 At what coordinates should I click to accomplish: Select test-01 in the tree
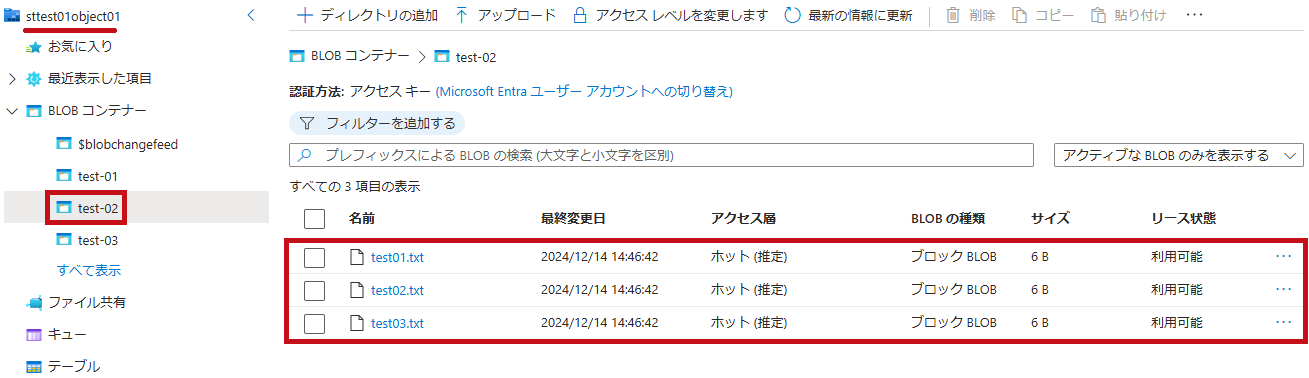click(x=98, y=176)
